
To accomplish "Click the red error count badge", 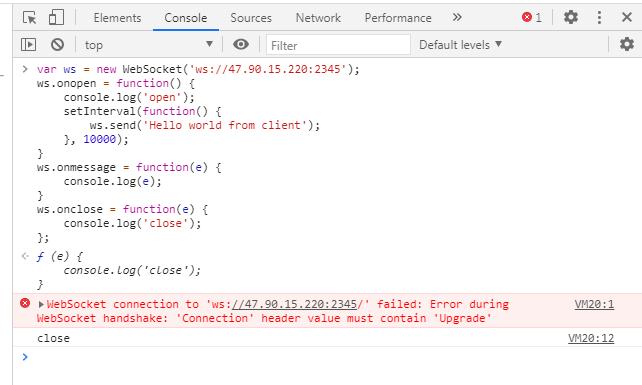I will pyautogui.click(x=531, y=17).
